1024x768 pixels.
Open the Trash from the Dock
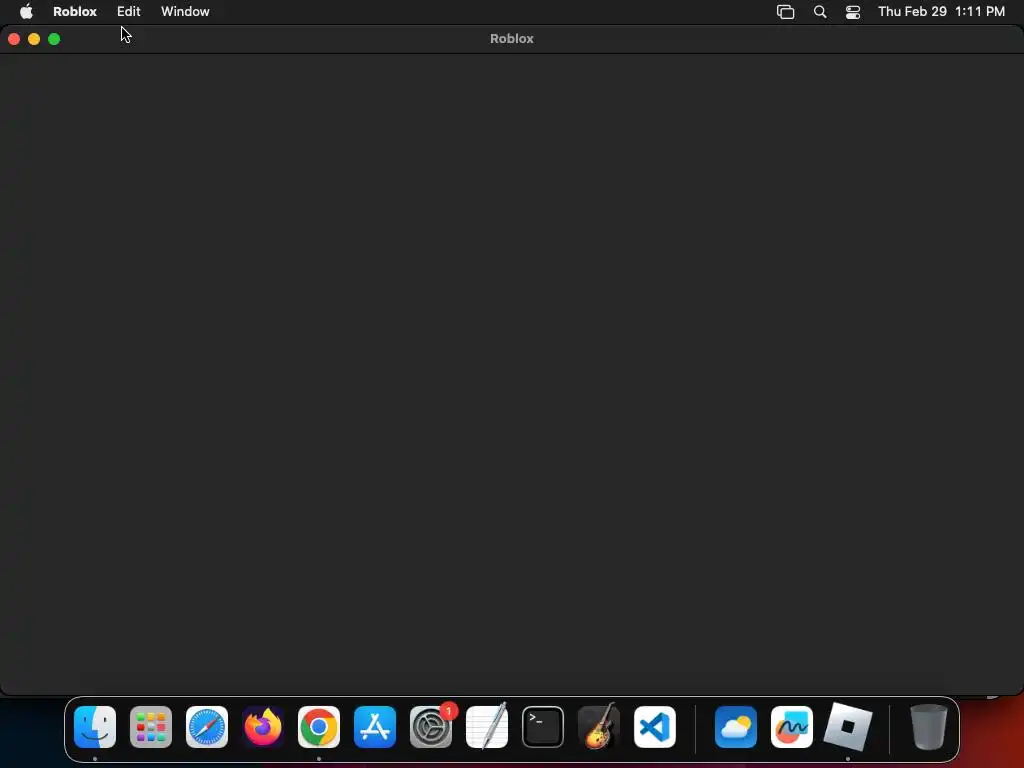pyautogui.click(x=928, y=727)
